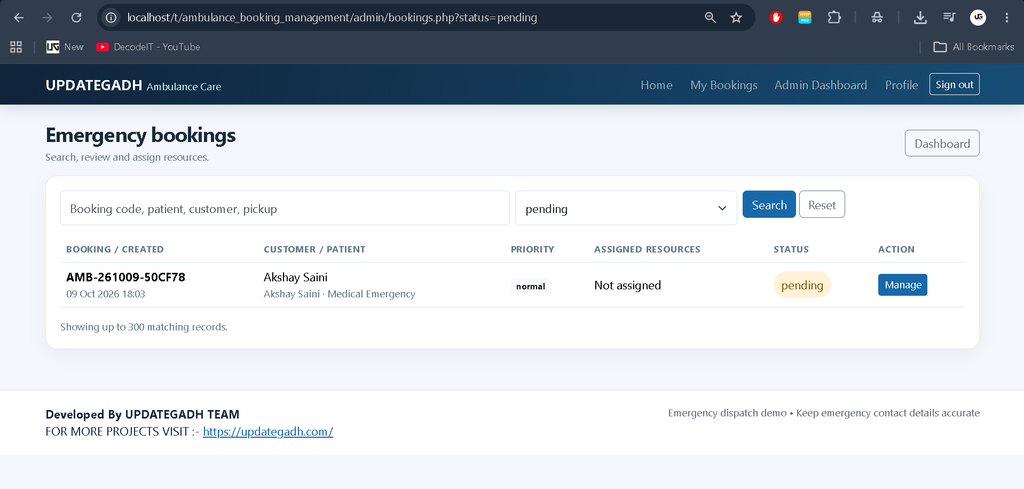The height and width of the screenshot is (489, 1024).
Task: Click the incognito spy icon
Action: 877,18
